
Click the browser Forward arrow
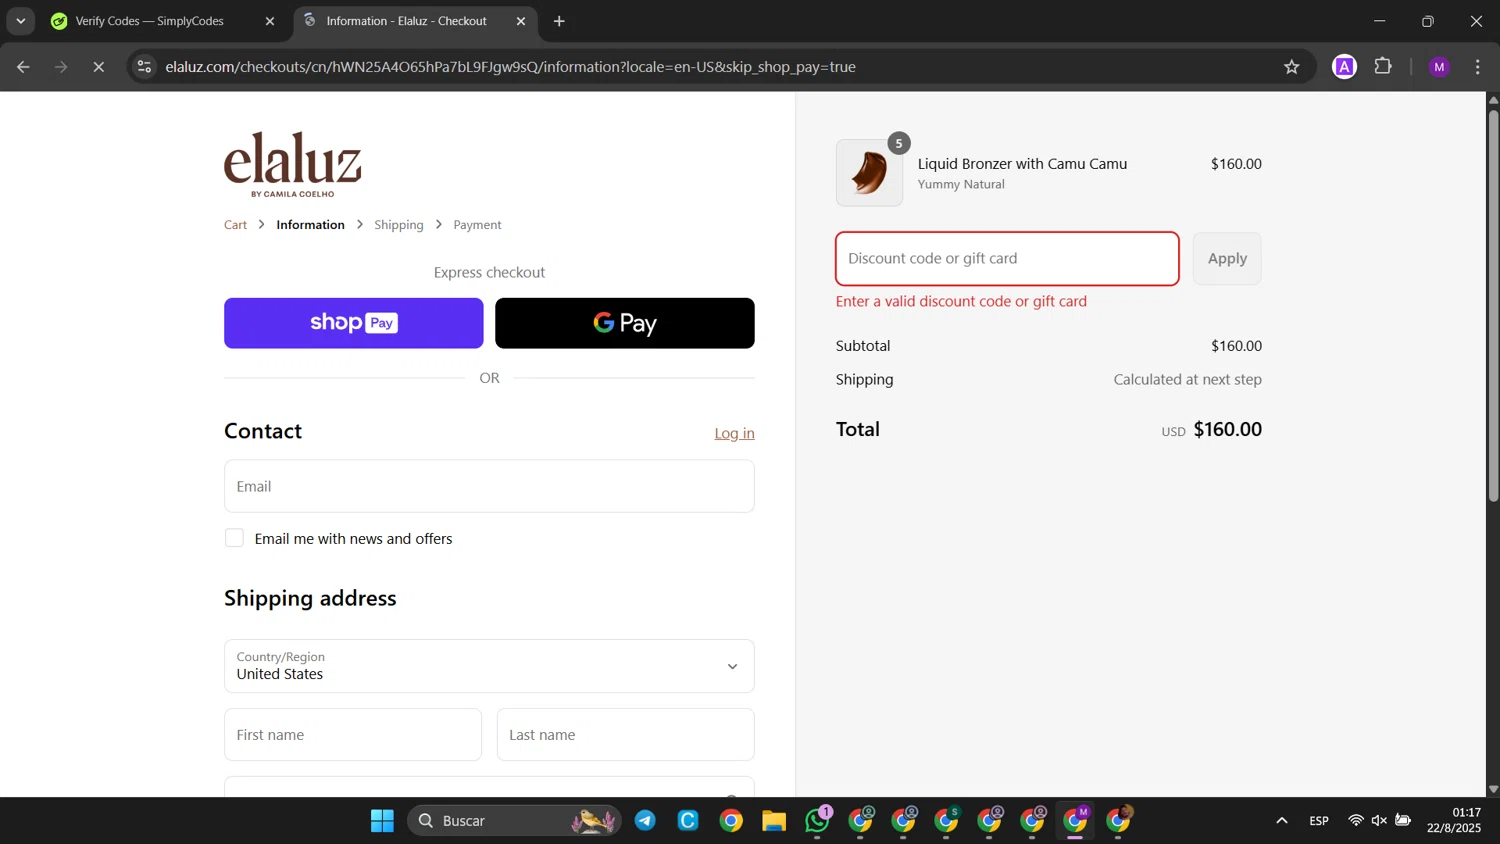61,67
